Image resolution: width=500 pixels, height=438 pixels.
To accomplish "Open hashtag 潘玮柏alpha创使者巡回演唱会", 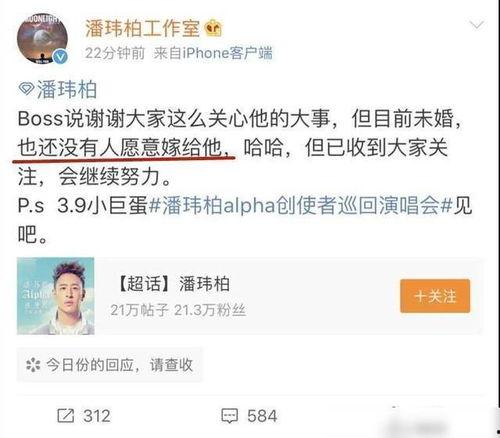I will [300, 205].
